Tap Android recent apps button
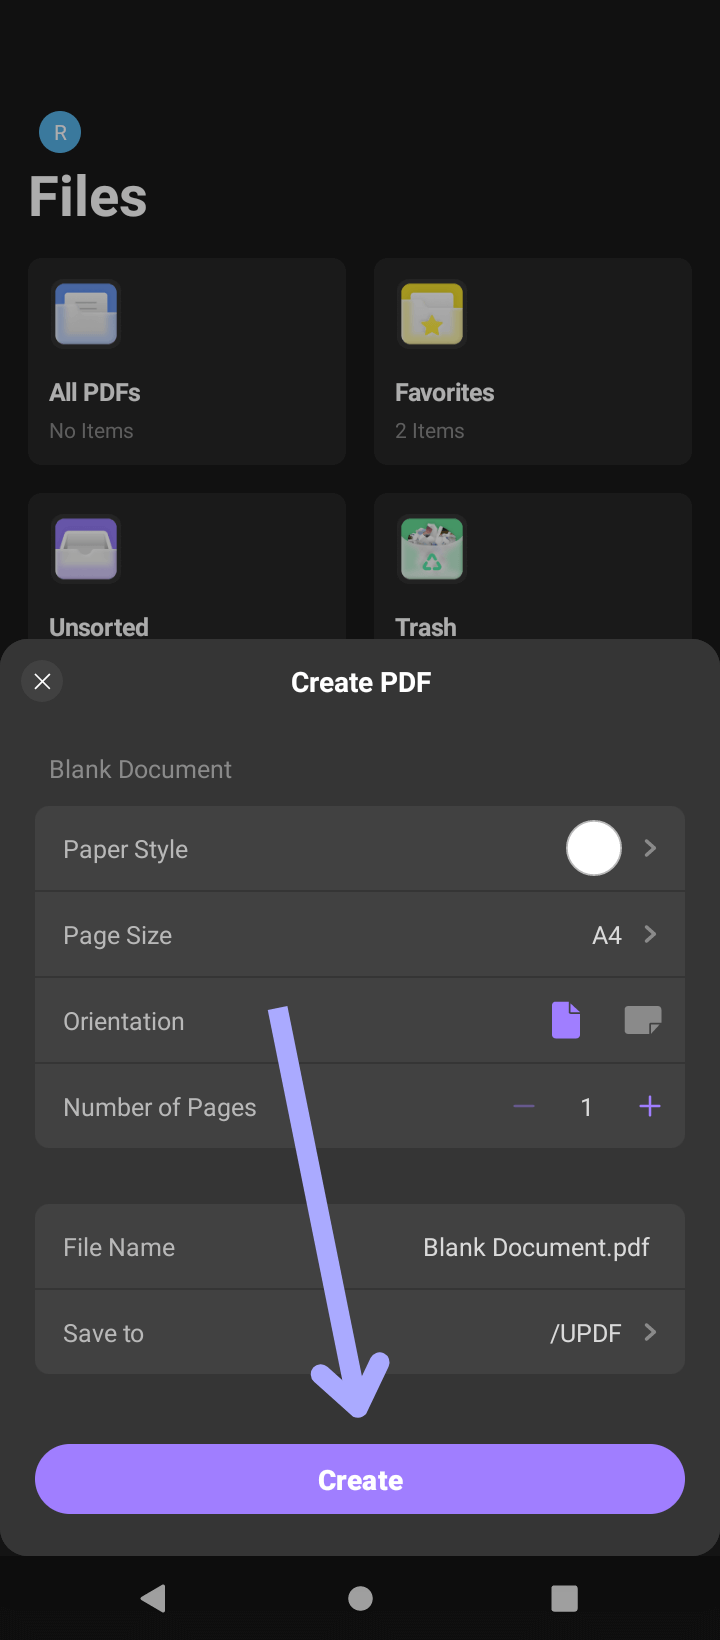The height and width of the screenshot is (1640, 720). coord(565,1598)
